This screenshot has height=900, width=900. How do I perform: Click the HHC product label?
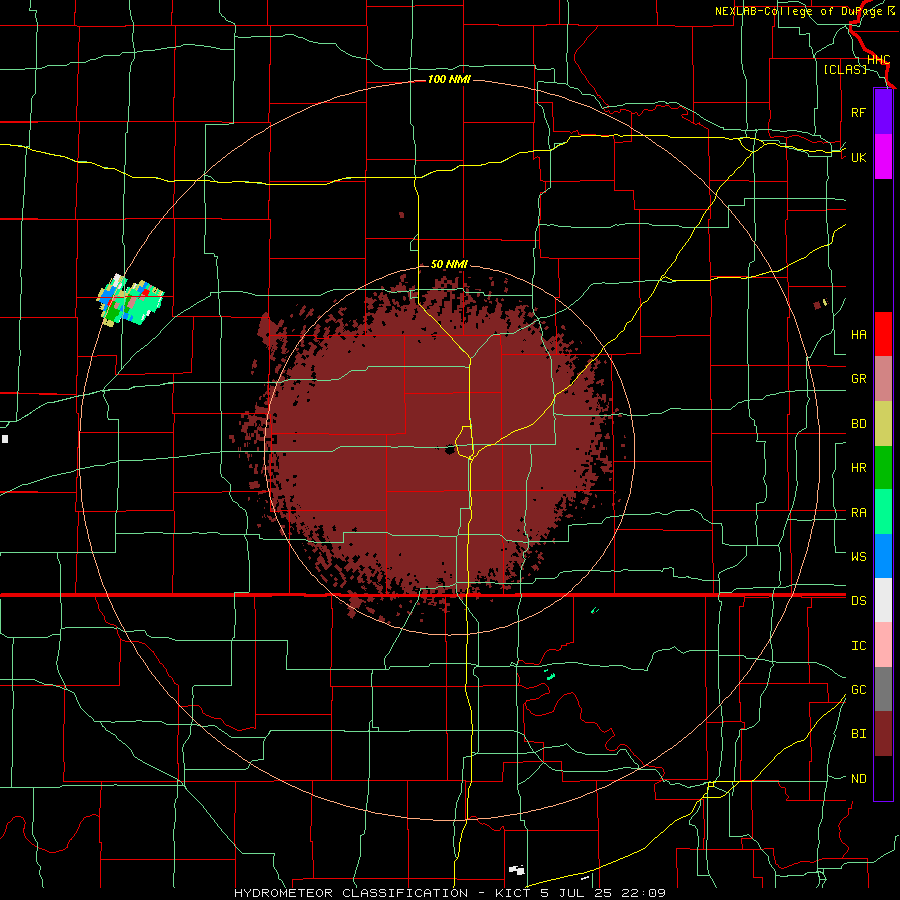point(878,60)
